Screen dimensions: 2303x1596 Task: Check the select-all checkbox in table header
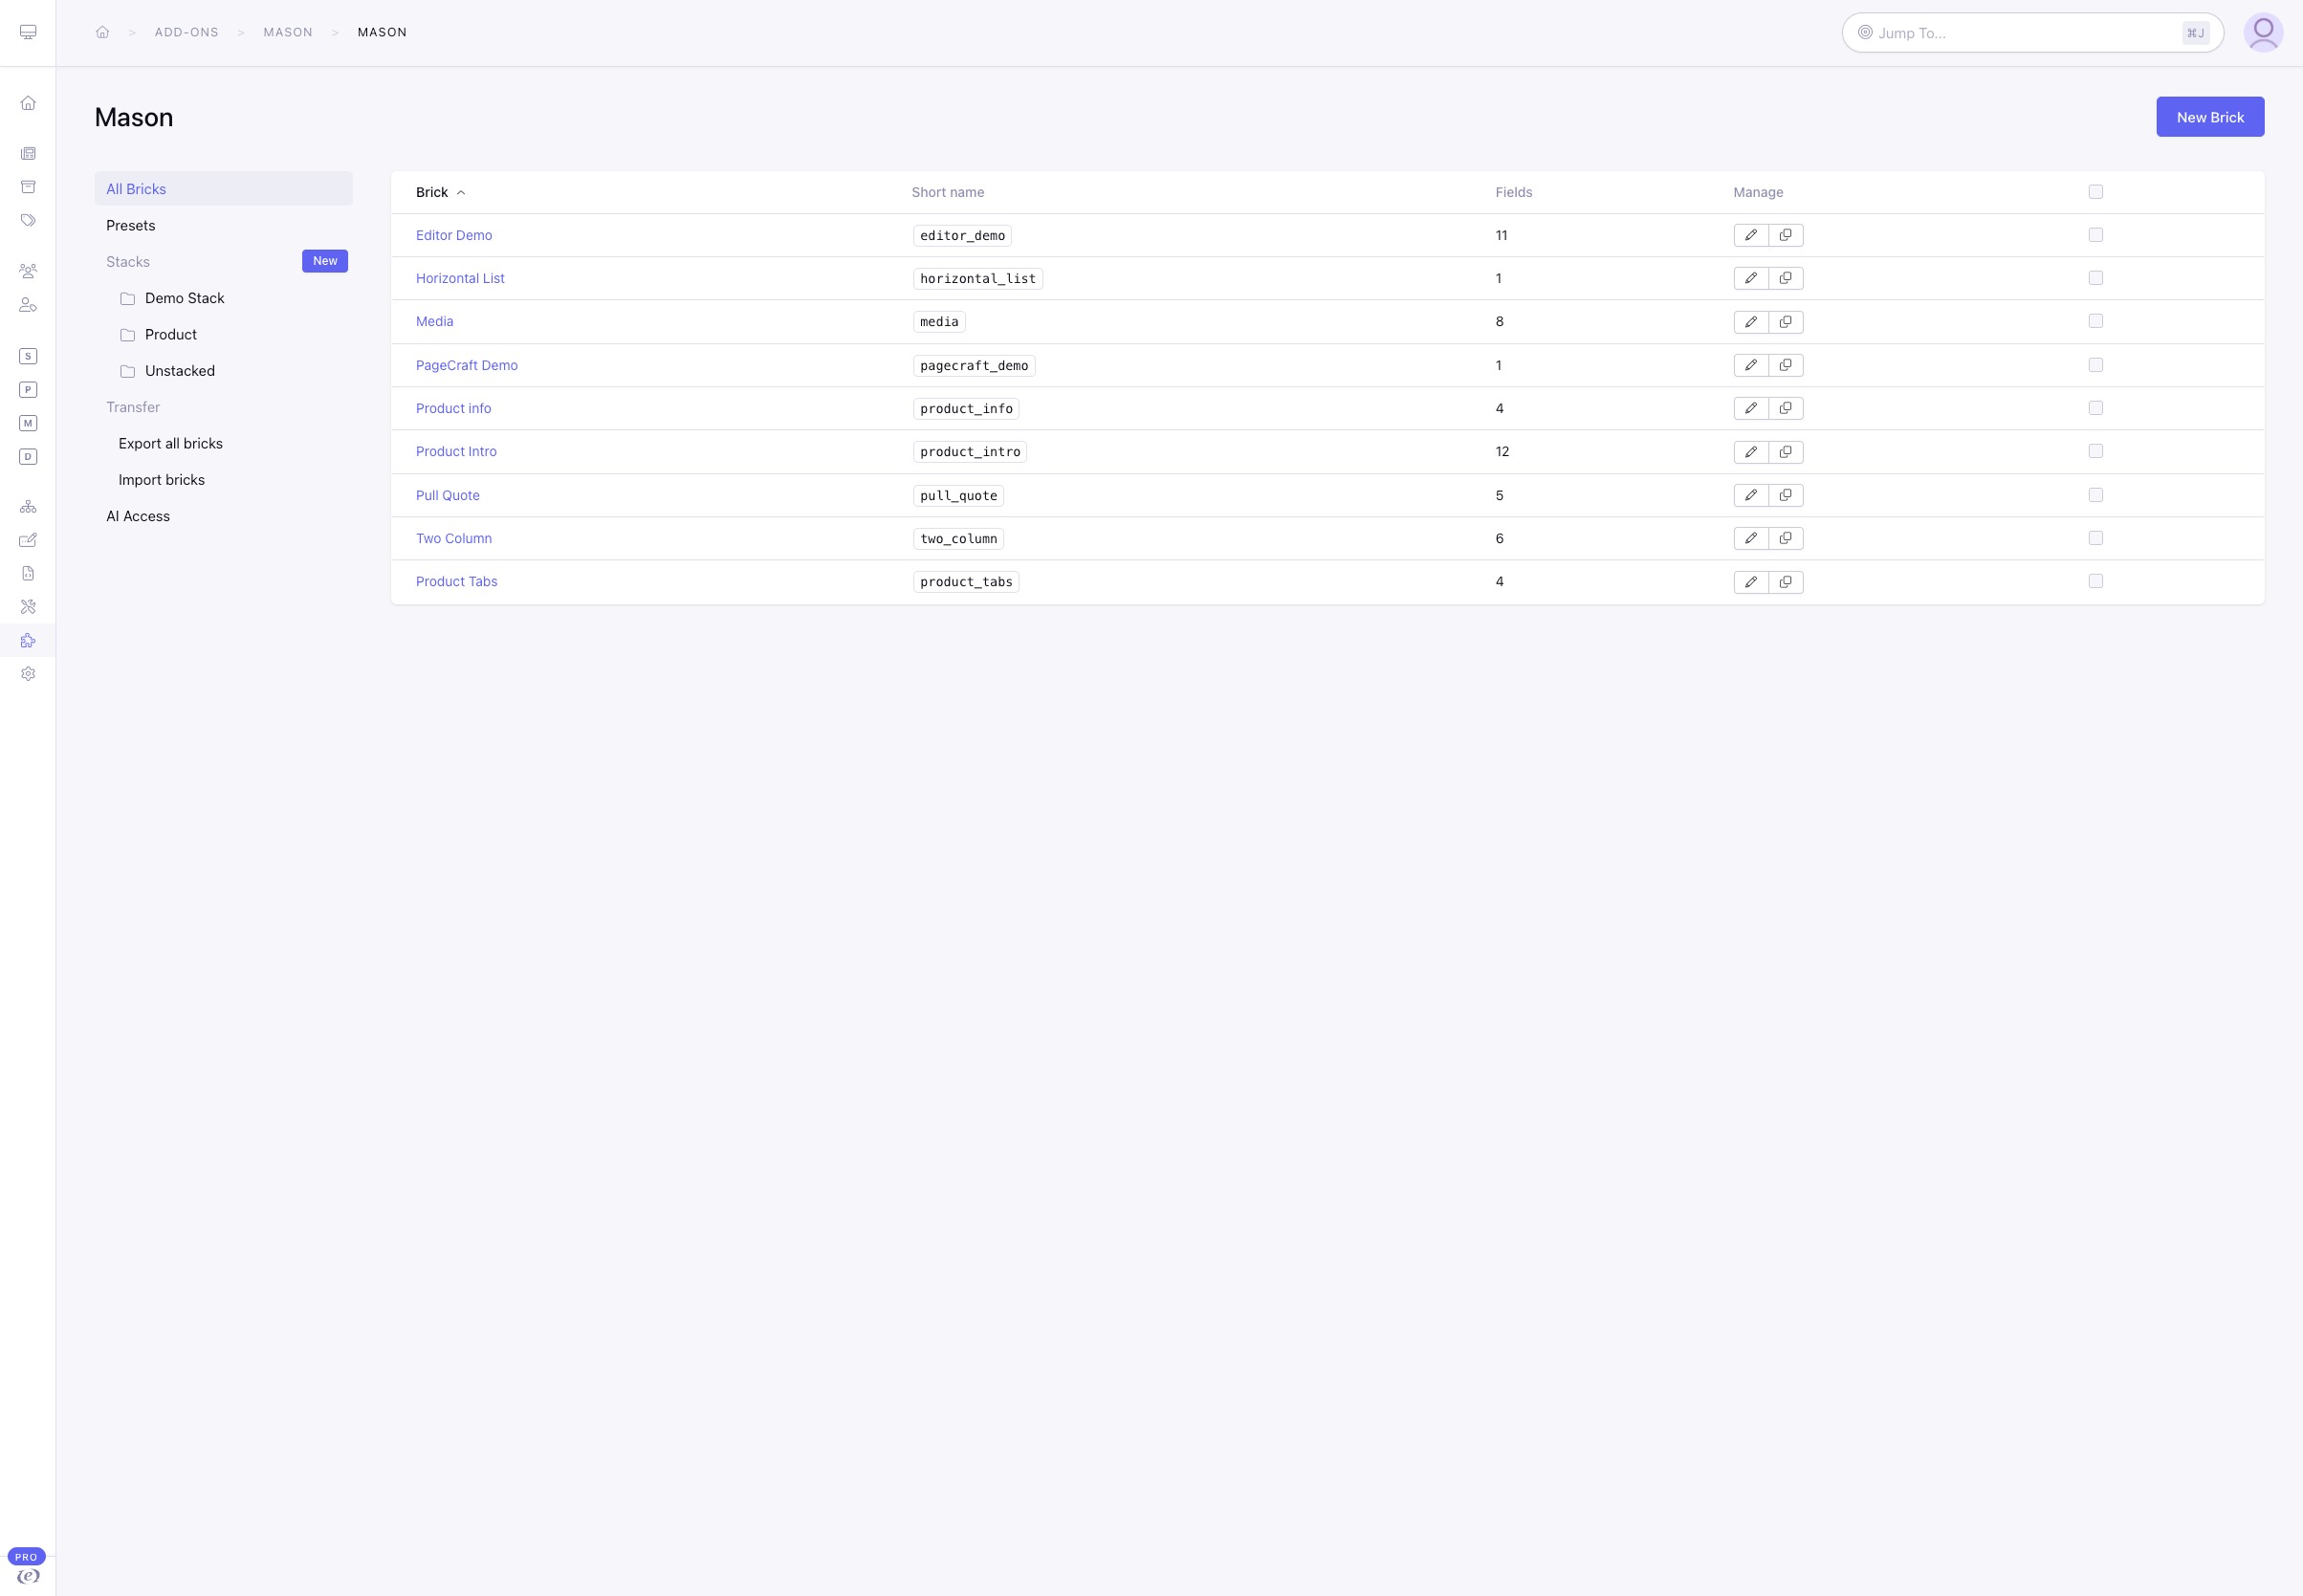coord(2096,192)
